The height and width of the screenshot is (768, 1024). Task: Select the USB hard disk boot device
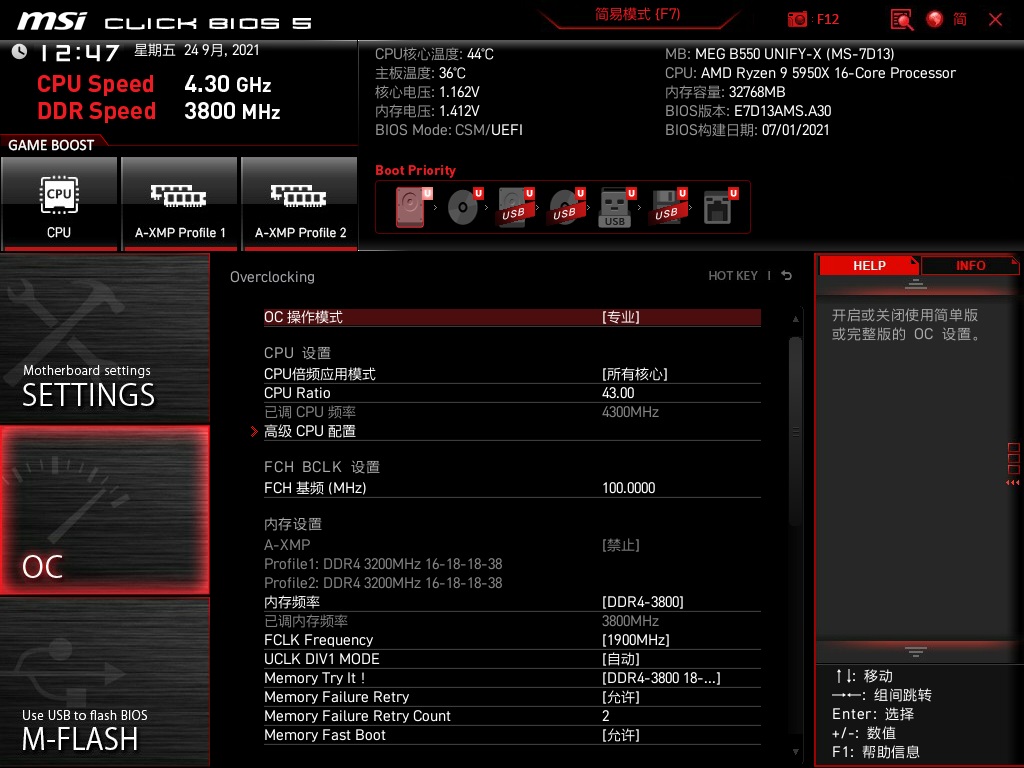515,207
